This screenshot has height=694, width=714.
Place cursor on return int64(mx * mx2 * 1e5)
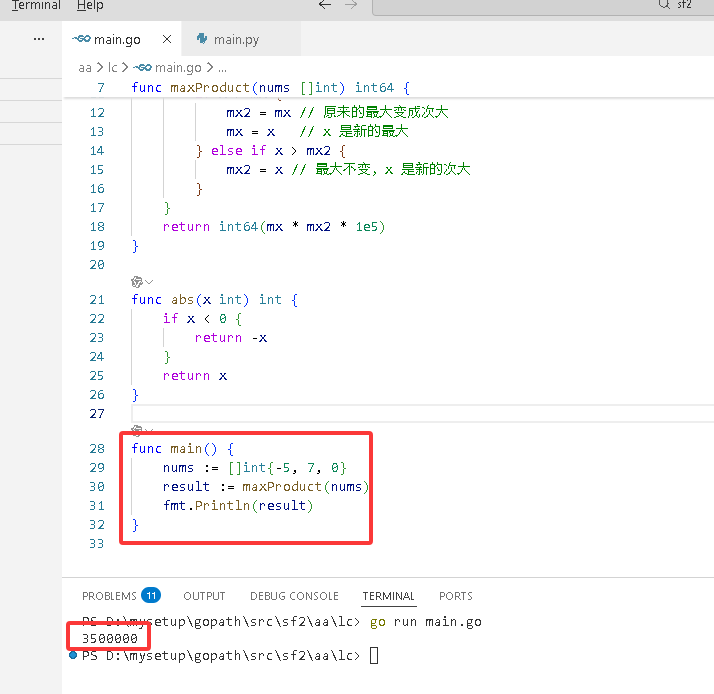point(274,227)
